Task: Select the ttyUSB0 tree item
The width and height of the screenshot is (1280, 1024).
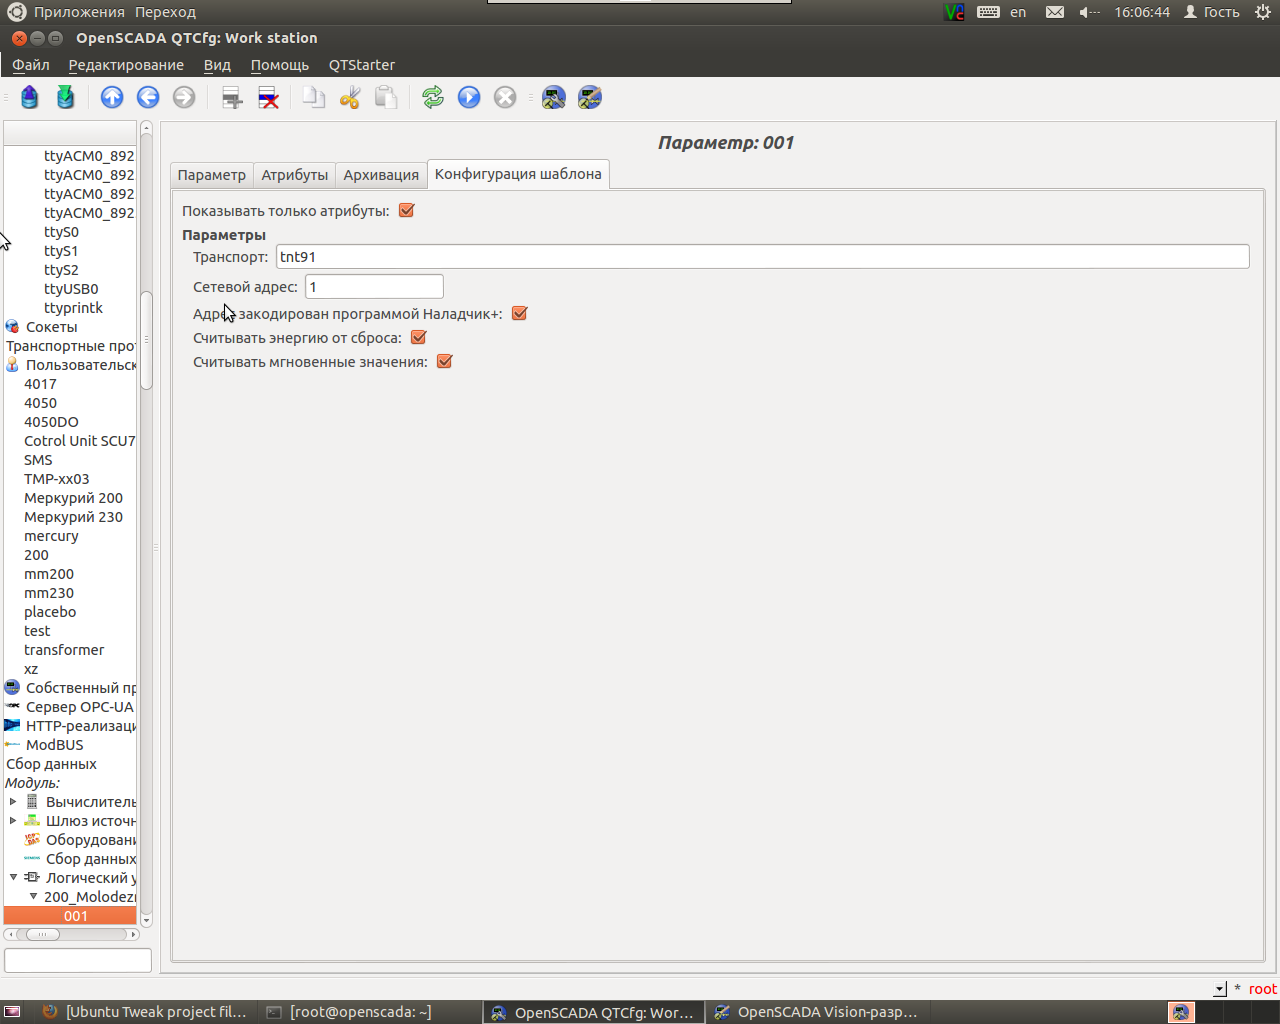Action: pyautogui.click(x=71, y=289)
